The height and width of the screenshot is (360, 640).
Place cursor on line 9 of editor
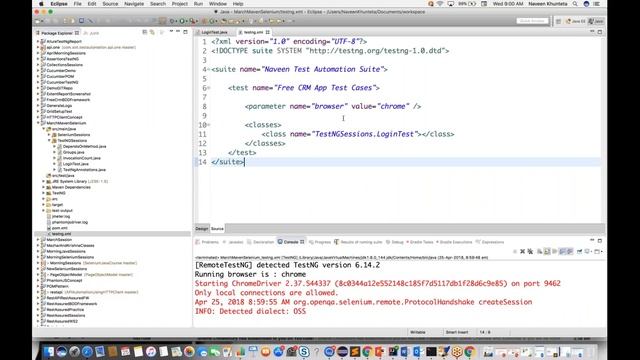[x=406, y=116]
